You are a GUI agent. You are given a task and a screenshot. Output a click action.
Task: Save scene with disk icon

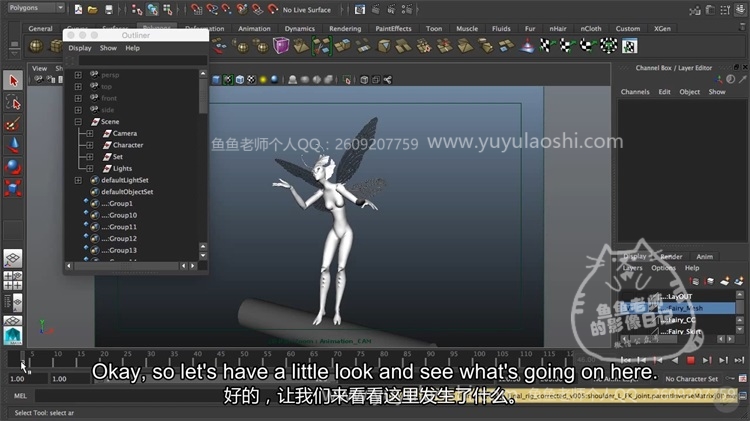109,9
